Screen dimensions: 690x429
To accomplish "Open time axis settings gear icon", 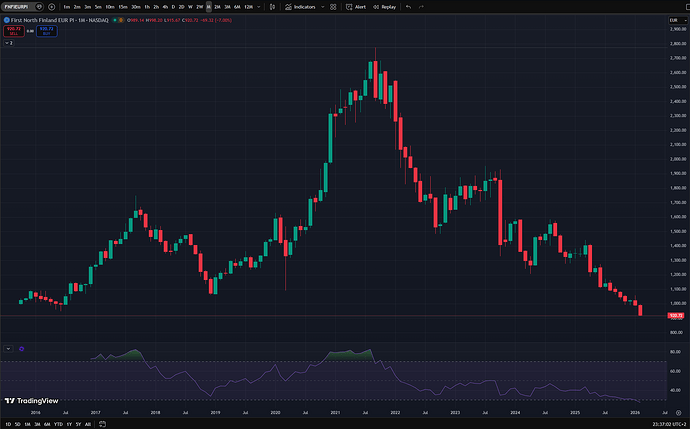I will coord(679,413).
